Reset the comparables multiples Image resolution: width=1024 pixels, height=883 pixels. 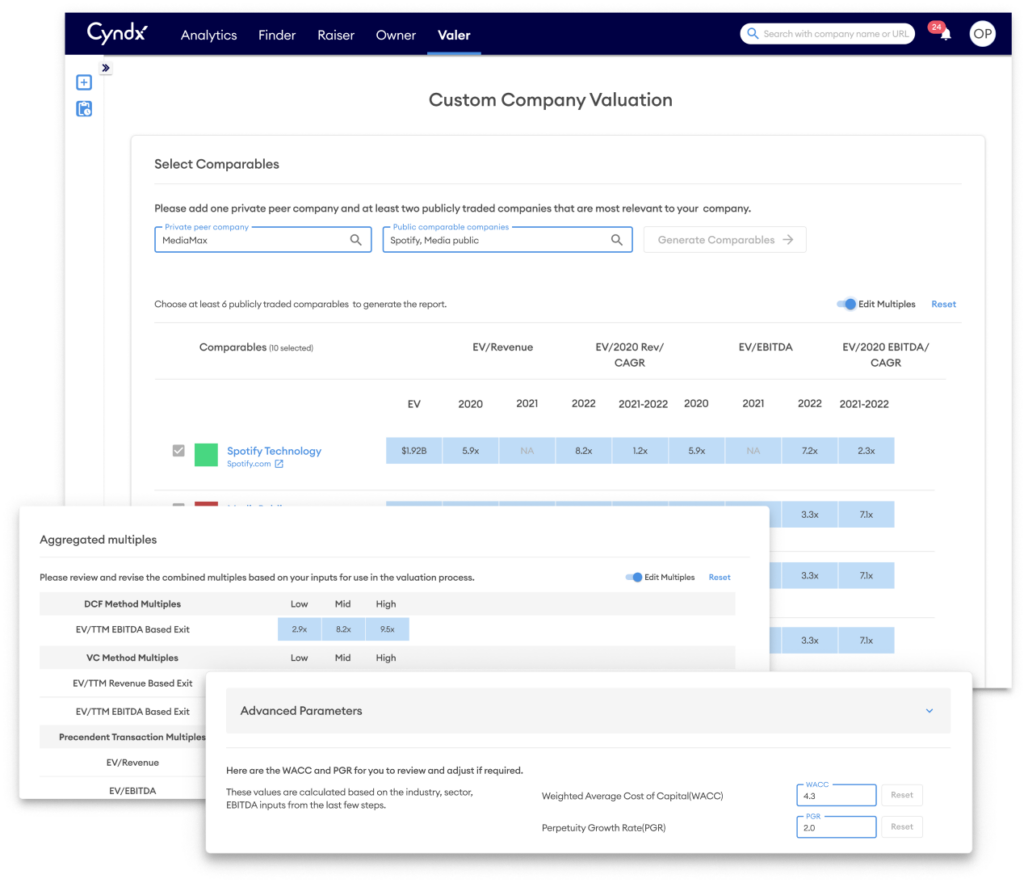943,304
